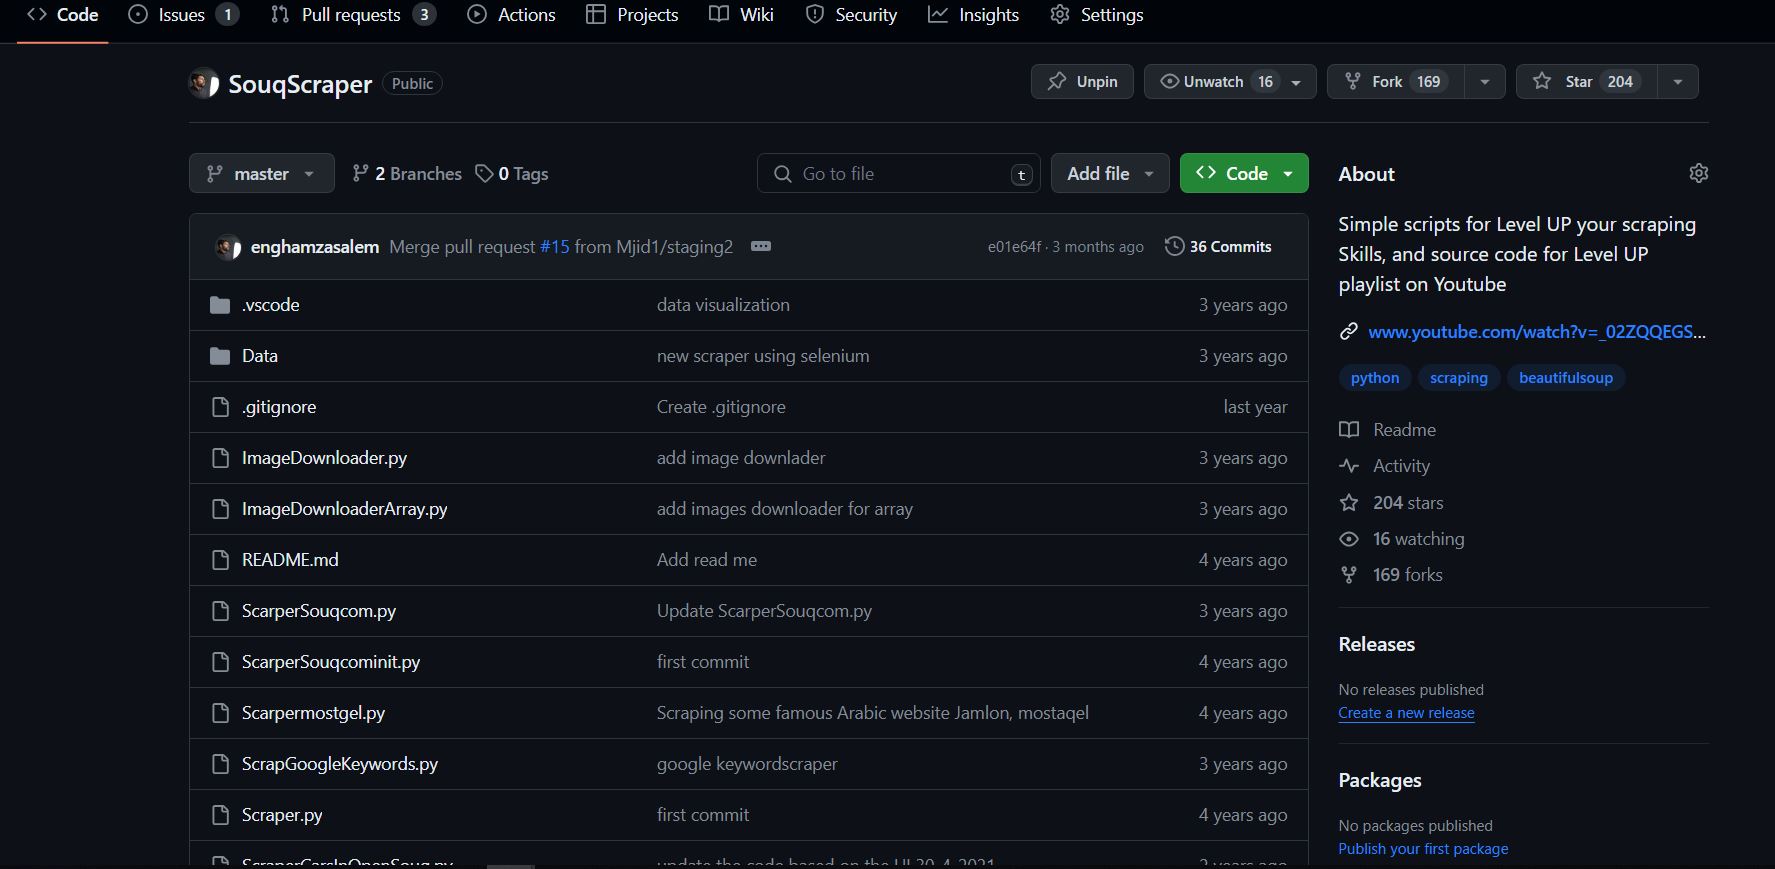Click the Packages heading
Viewport: 1775px width, 869px height.
1380,781
